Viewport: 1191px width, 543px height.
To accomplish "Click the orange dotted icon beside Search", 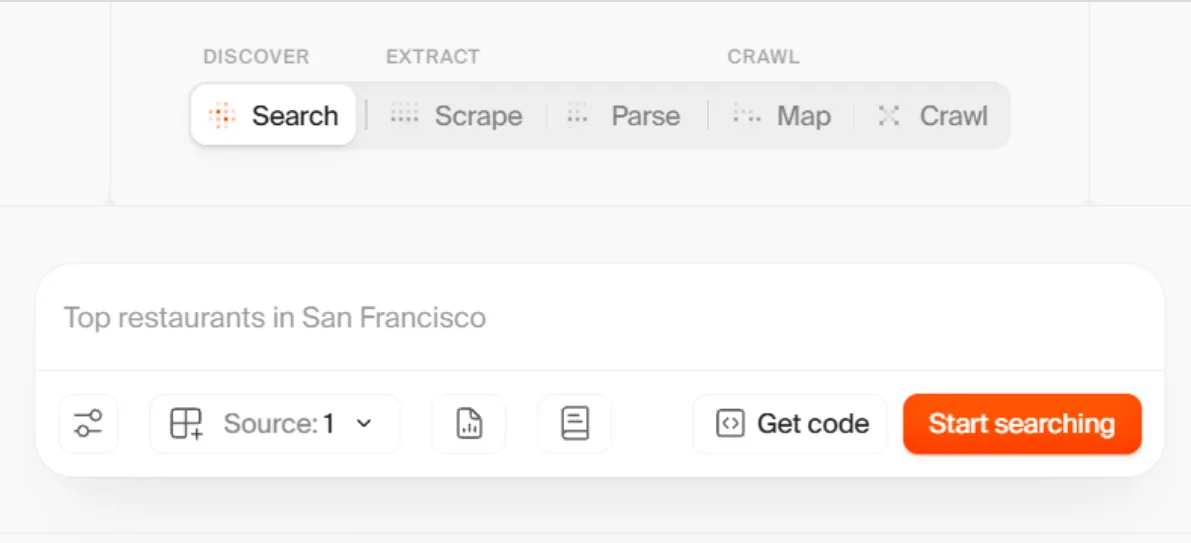I will click(x=223, y=115).
